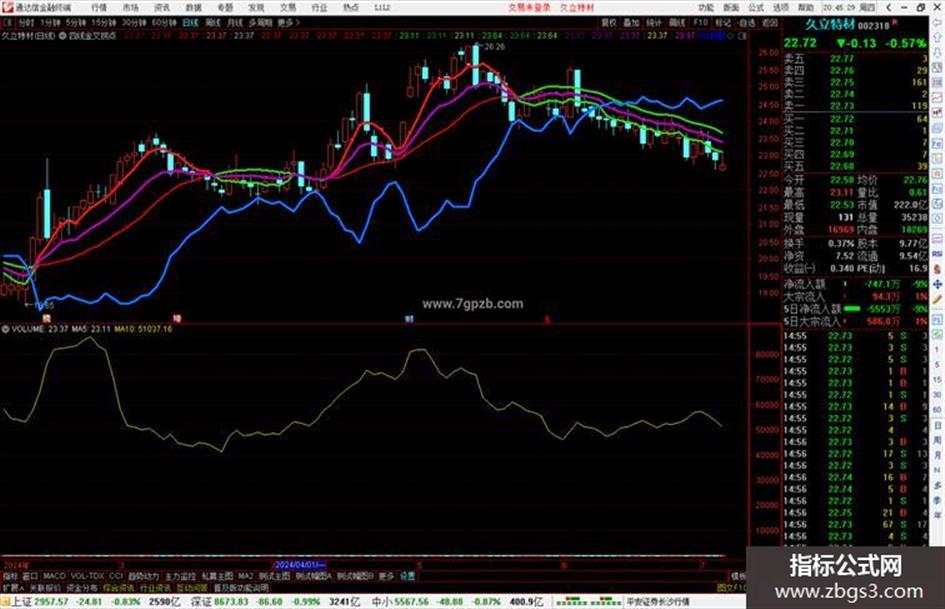Click the panel toggle icon at the chart's top right
The image size is (945, 609).
(742, 36)
